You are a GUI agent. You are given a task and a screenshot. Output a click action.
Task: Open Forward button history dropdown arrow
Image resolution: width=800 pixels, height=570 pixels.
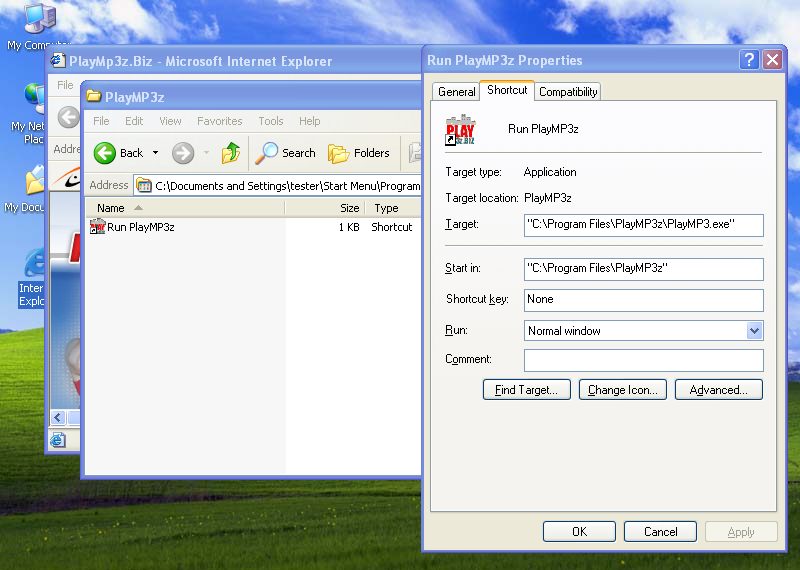click(206, 153)
